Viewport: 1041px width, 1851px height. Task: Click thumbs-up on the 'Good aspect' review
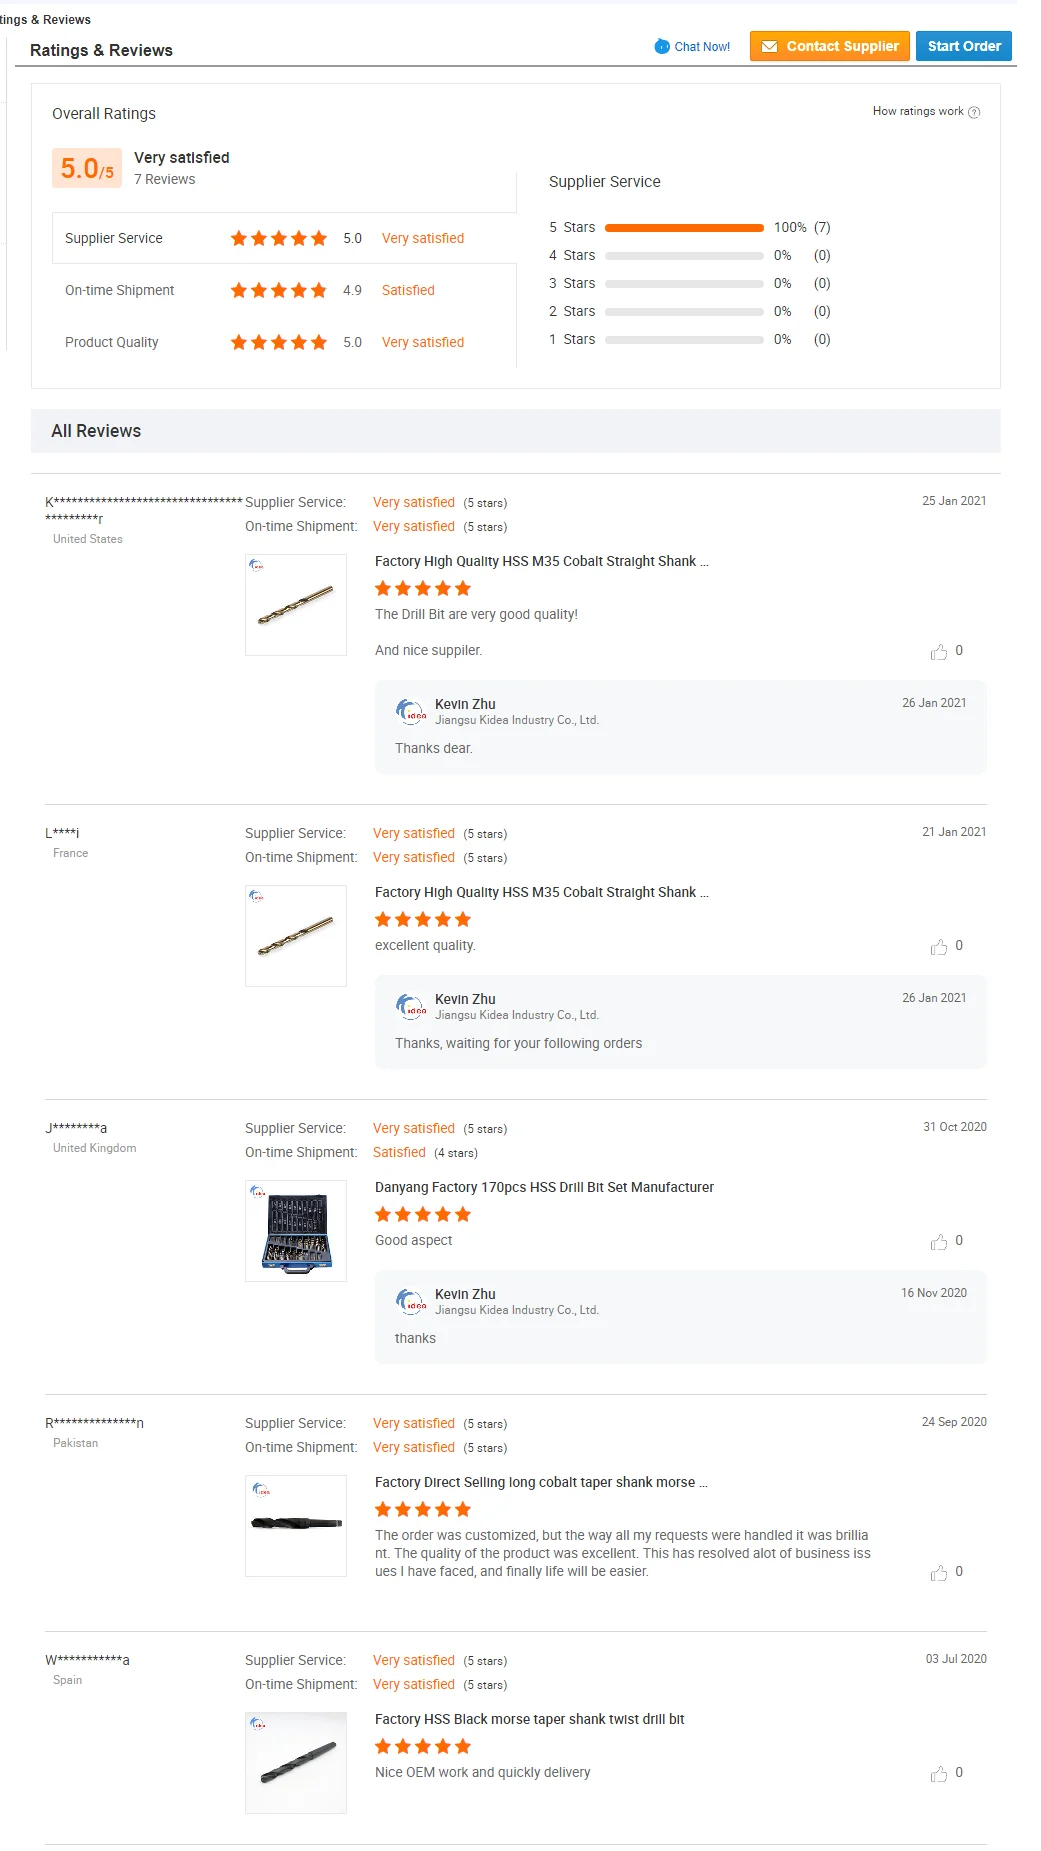(938, 1242)
